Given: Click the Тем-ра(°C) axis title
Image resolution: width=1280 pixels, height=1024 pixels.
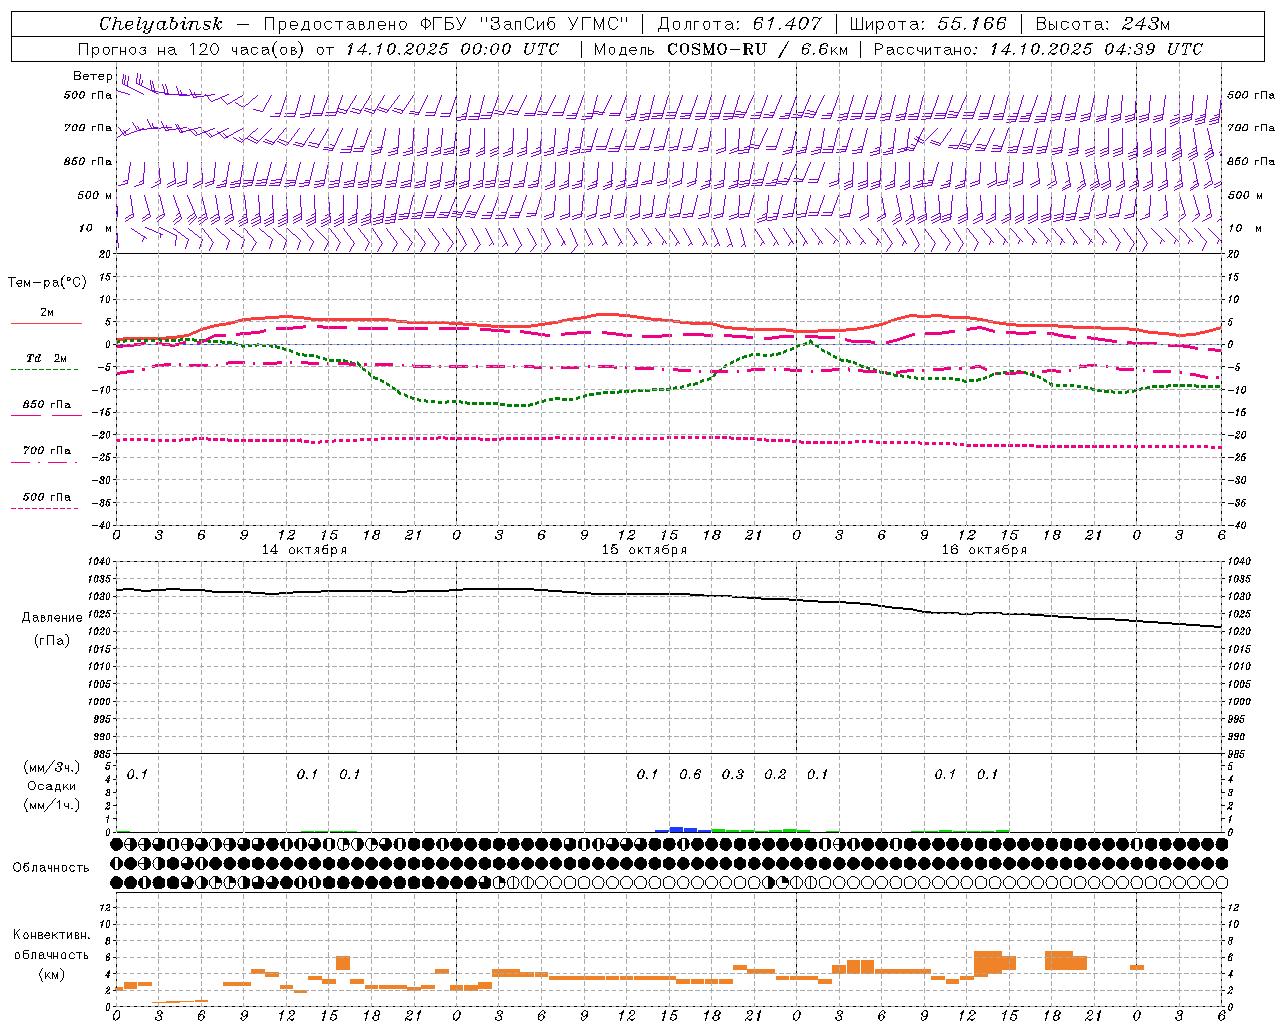Looking at the screenshot, I should coord(47,283).
